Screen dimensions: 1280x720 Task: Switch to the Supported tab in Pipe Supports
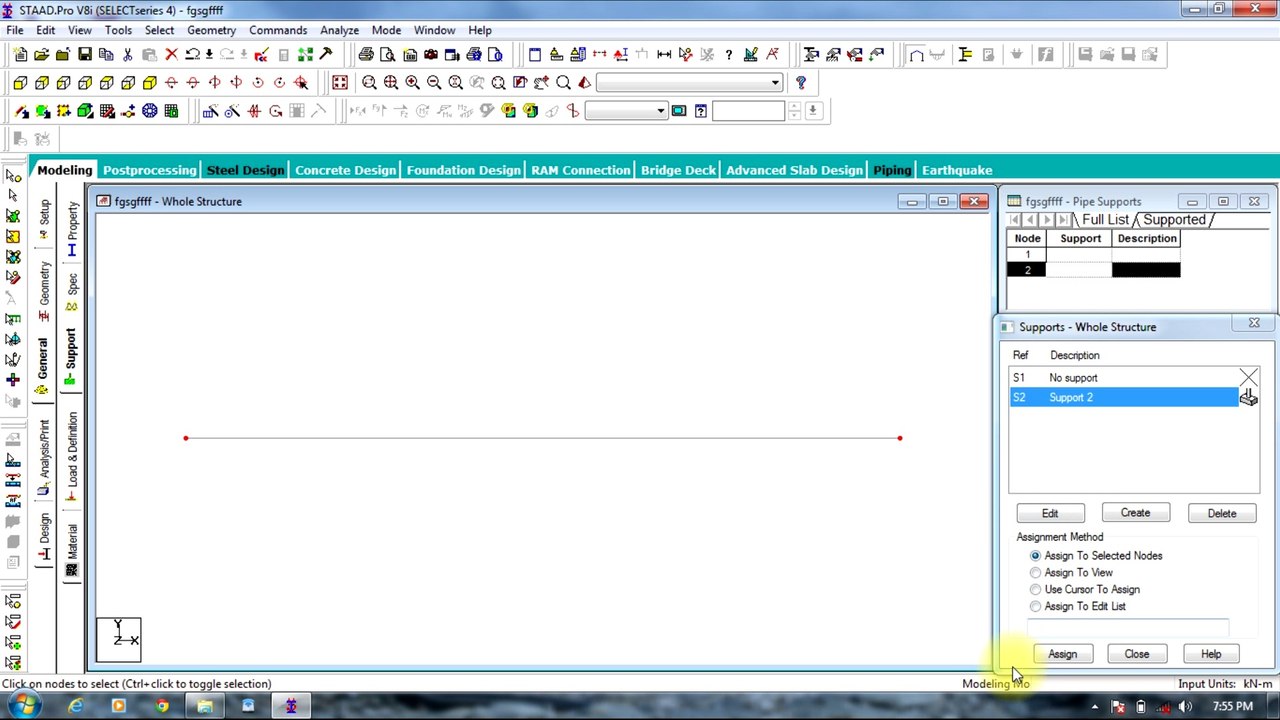point(1174,220)
